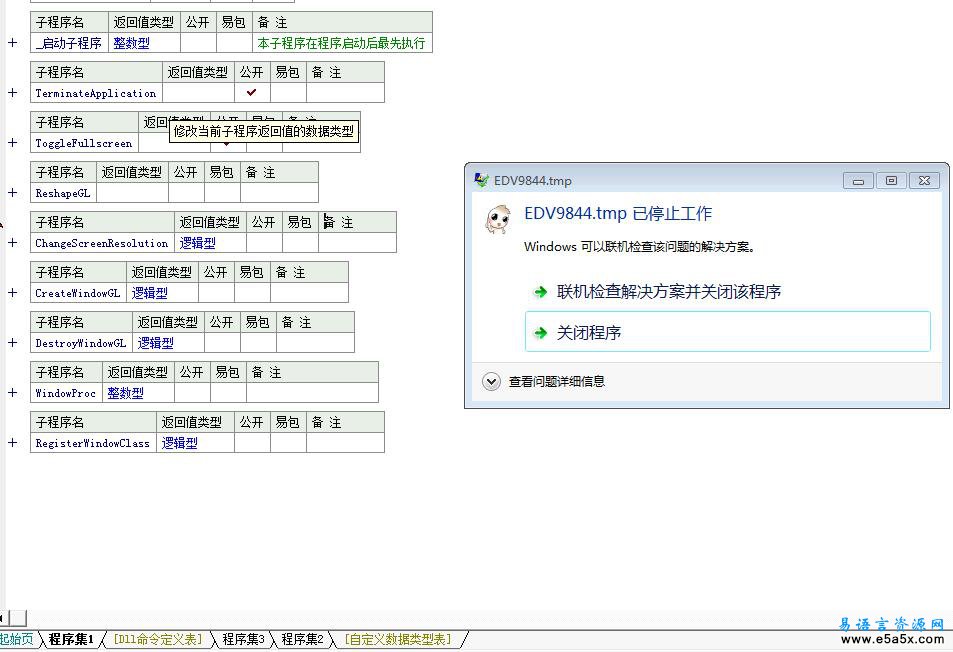Click the 逻辑型 return type of ChangeScreenResolution
953x652 pixels.
(x=197, y=243)
